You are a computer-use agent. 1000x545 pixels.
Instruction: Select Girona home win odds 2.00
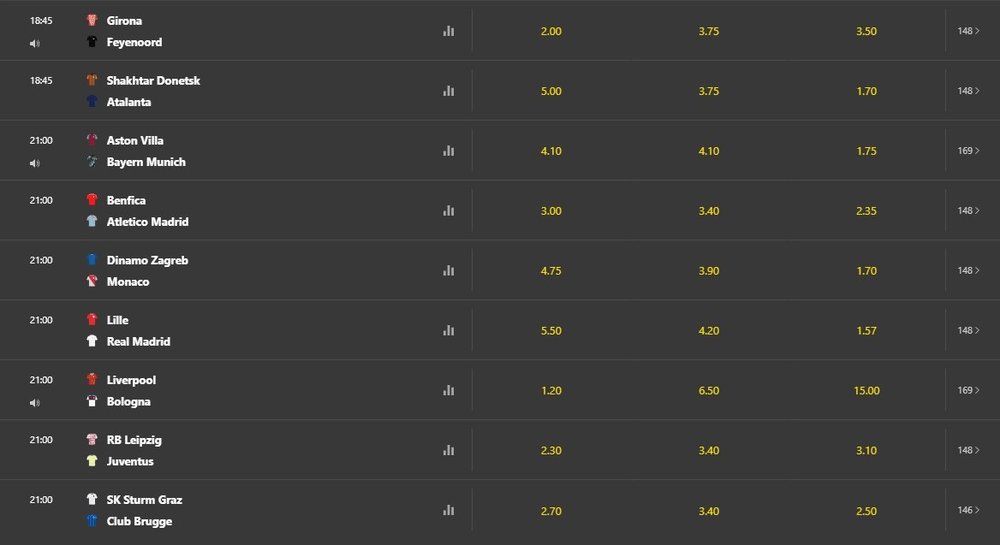551,31
